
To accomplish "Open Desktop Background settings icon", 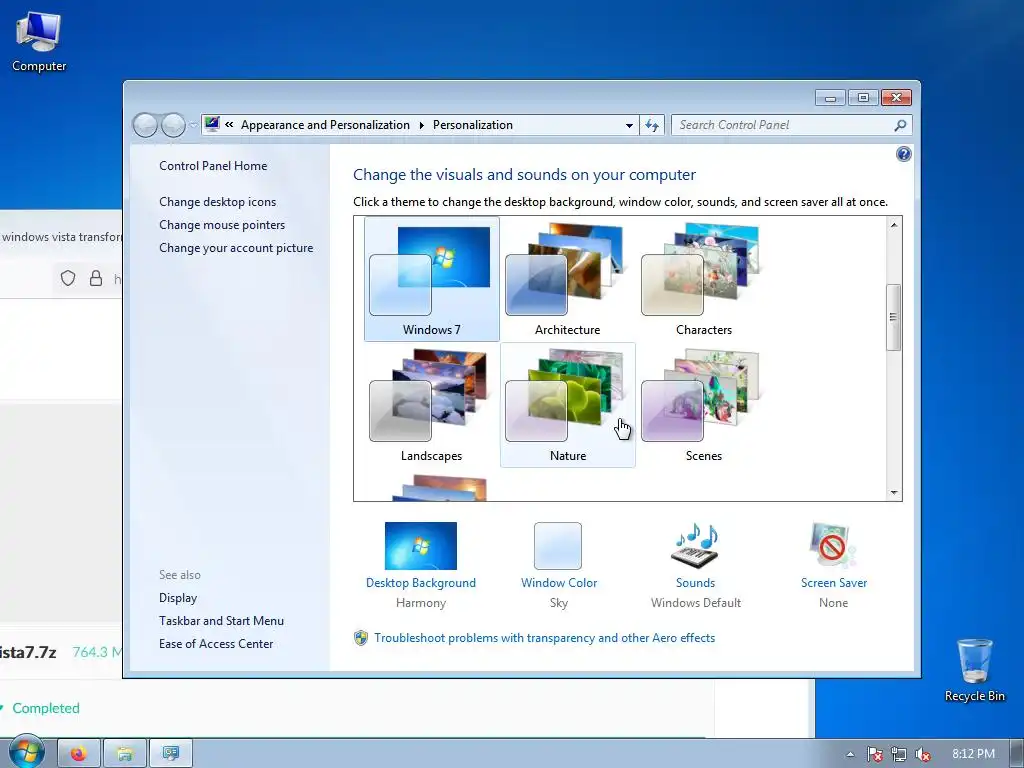I will tap(421, 546).
